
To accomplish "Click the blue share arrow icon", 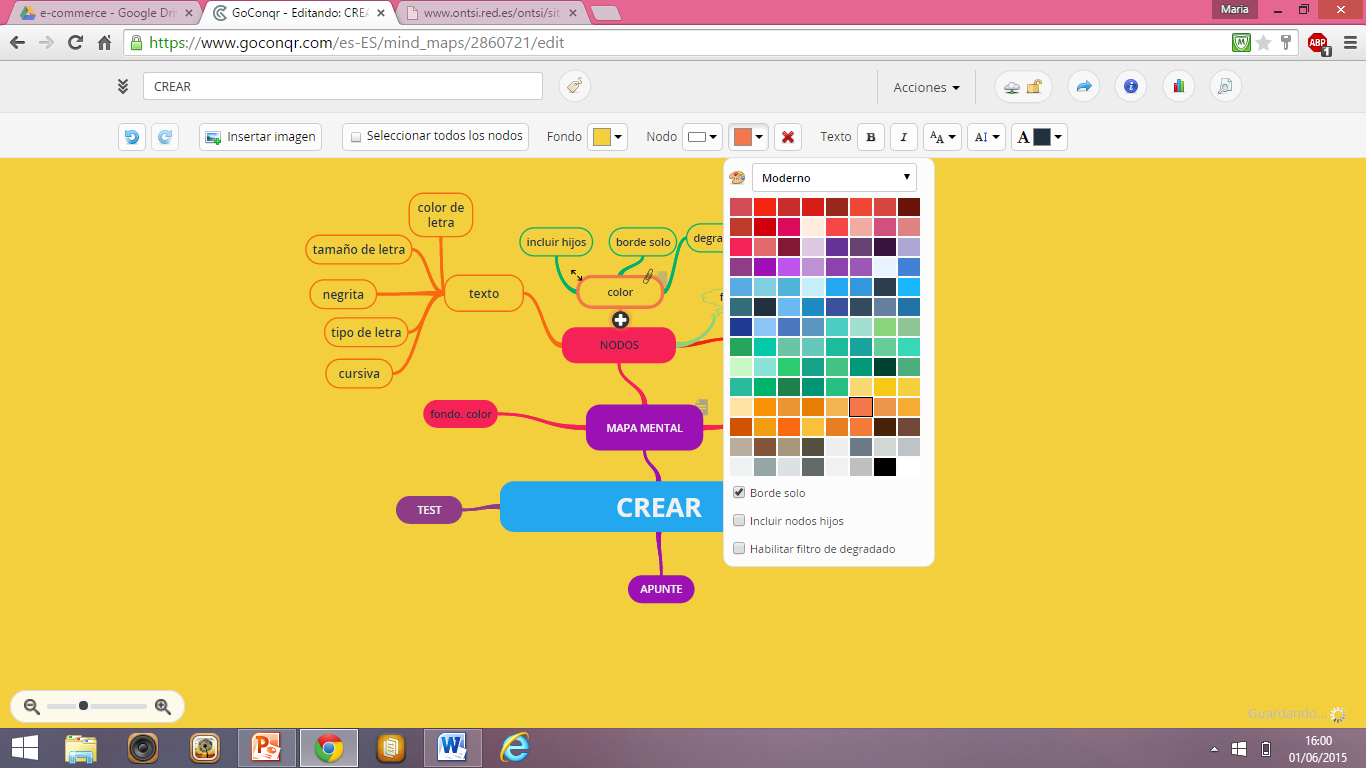I will tap(1083, 87).
